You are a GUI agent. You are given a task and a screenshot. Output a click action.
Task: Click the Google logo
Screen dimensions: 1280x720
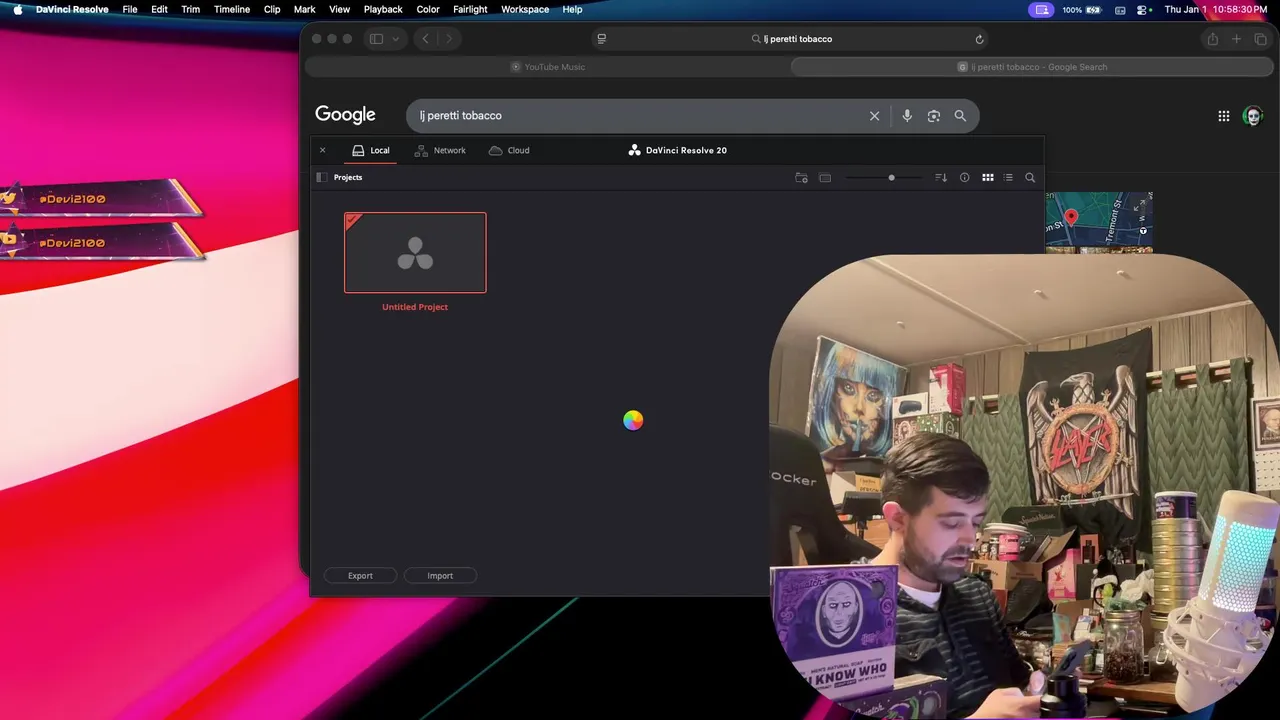coord(345,115)
